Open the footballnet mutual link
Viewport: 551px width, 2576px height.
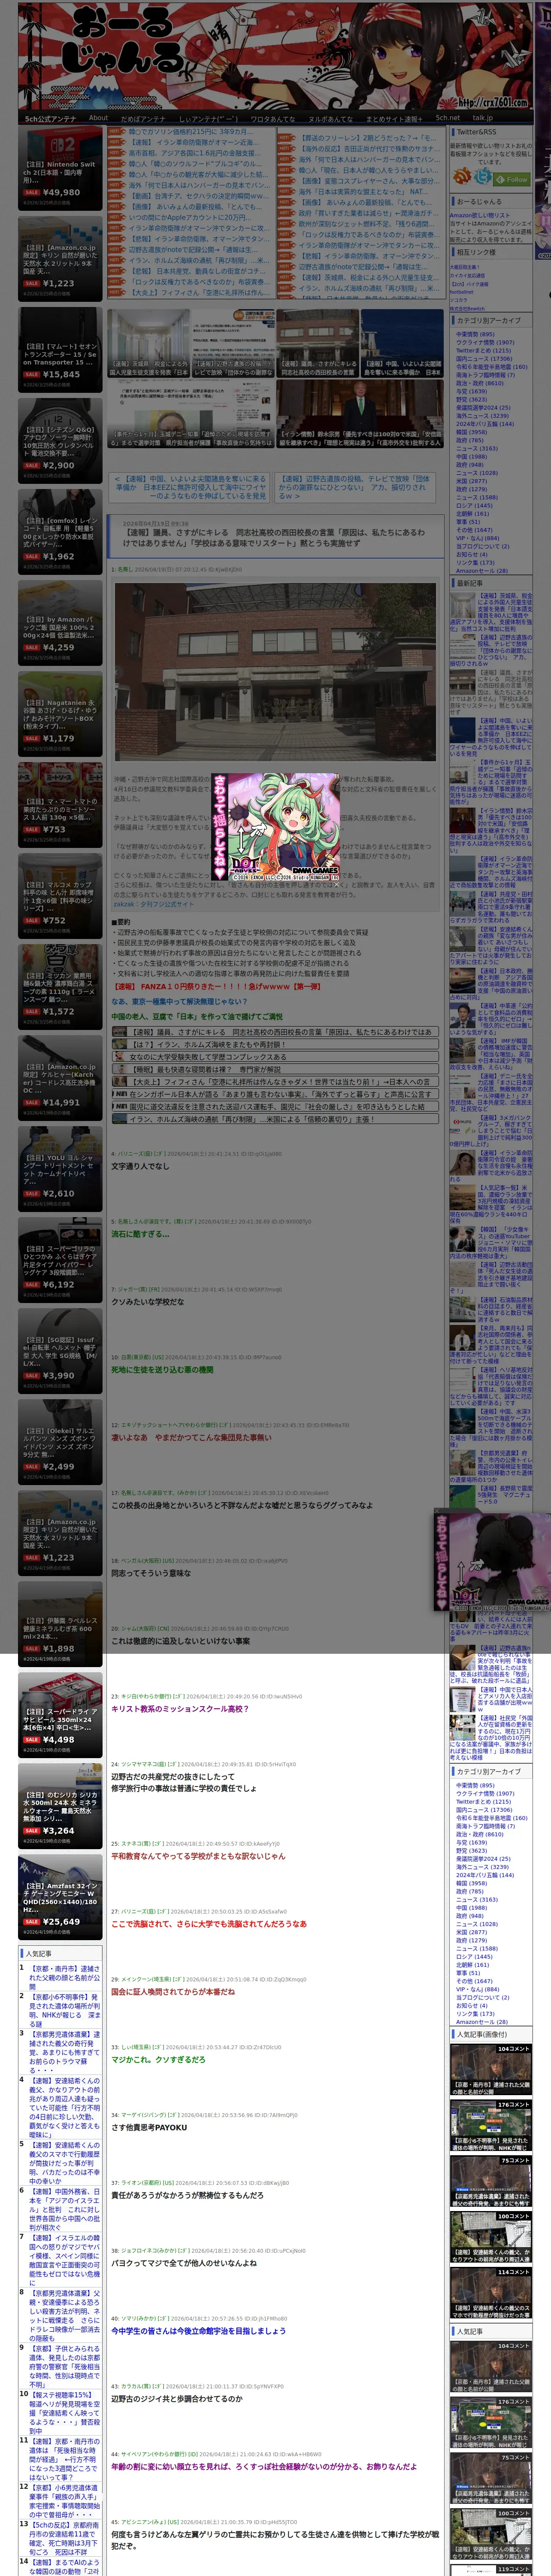(x=462, y=291)
